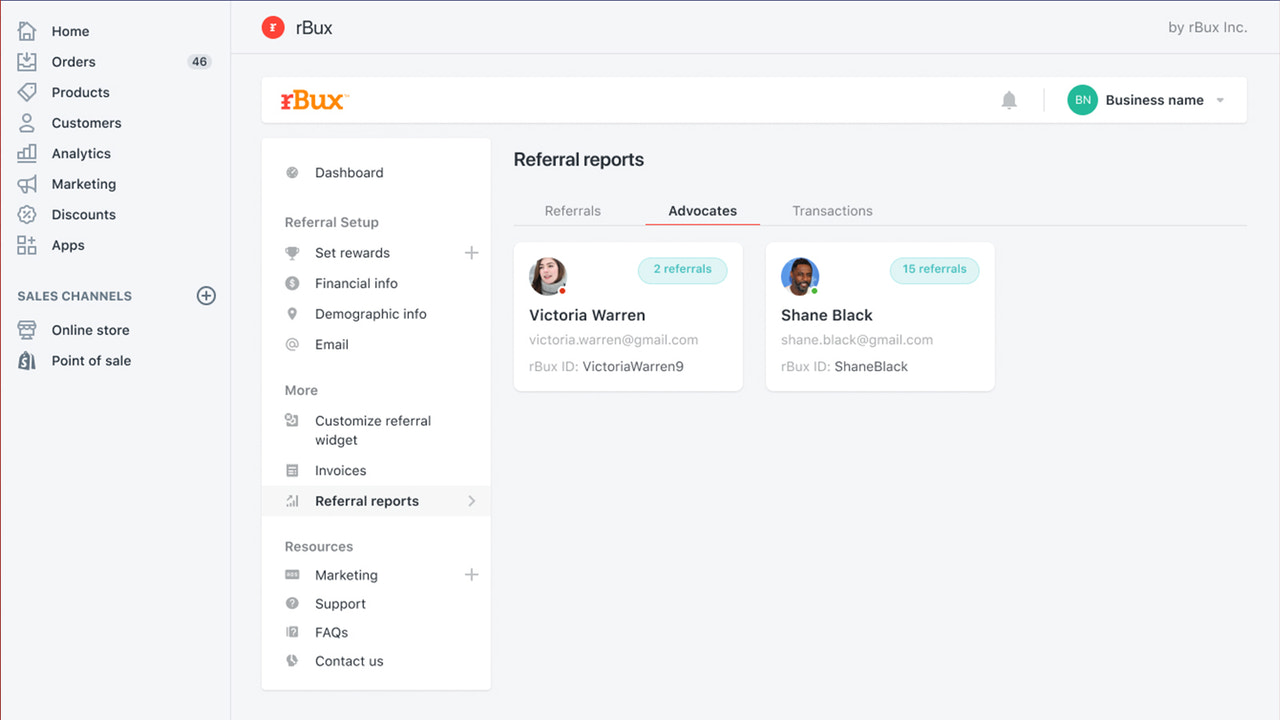Open the Email settings in rBux
This screenshot has height=720, width=1280.
[331, 344]
